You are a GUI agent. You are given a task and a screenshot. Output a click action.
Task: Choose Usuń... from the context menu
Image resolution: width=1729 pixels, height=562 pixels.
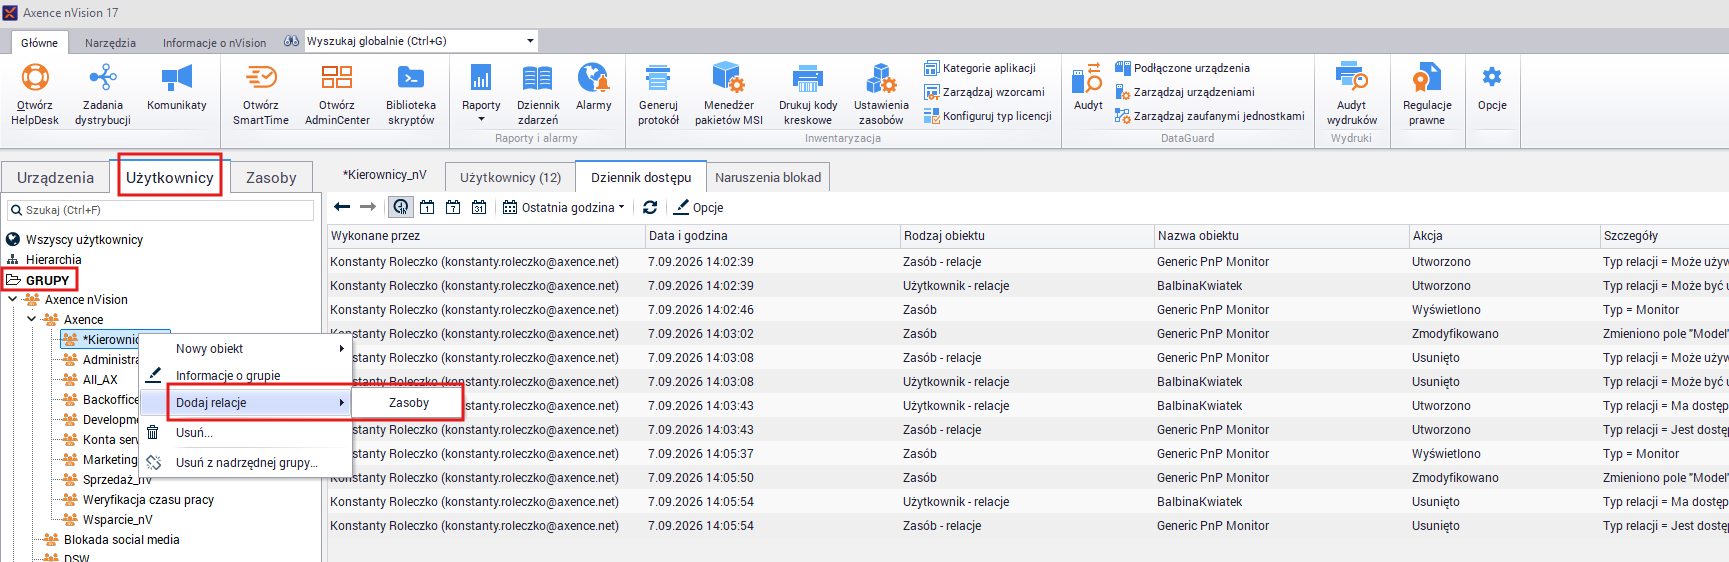[246, 433]
